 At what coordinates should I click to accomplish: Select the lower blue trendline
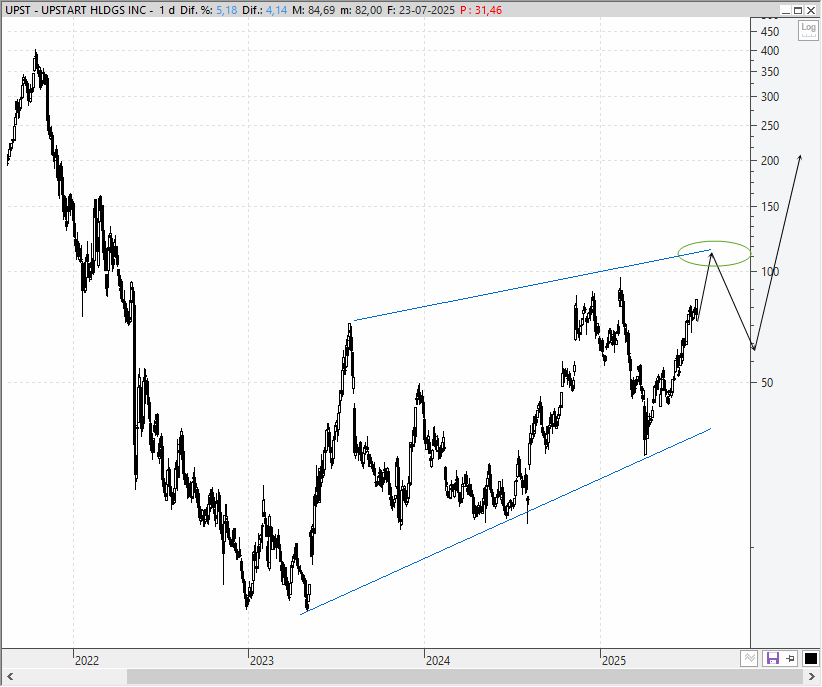(x=505, y=521)
